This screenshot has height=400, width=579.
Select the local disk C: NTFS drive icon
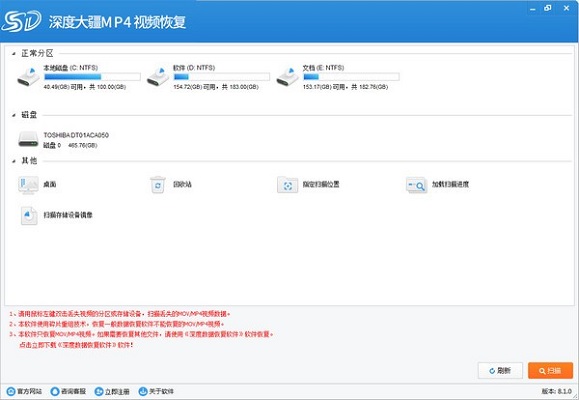coord(29,77)
